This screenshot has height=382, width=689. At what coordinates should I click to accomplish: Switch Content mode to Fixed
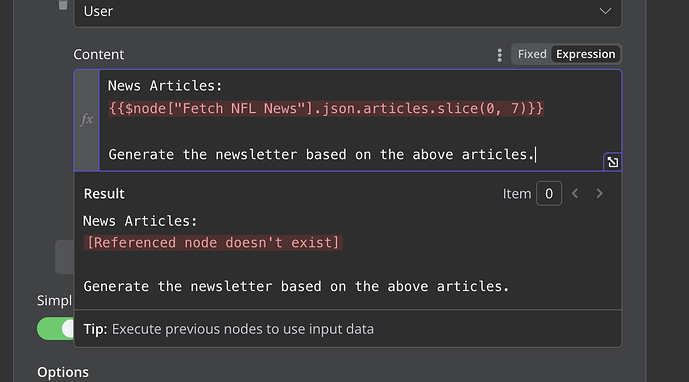532,54
